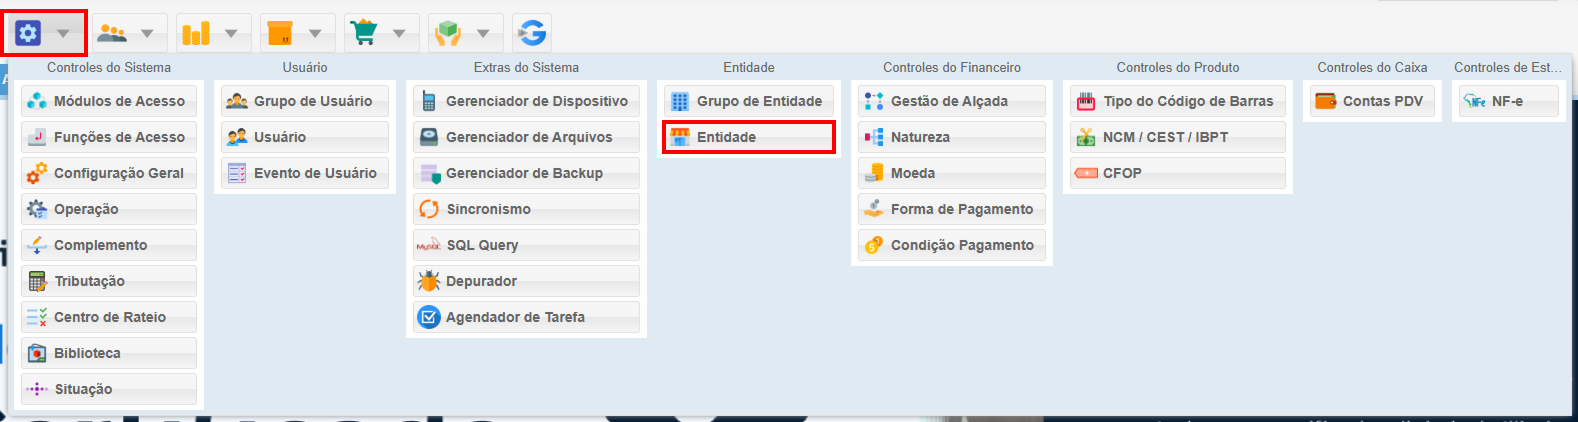Click the Controles do Caixa column header

[x=1372, y=67]
